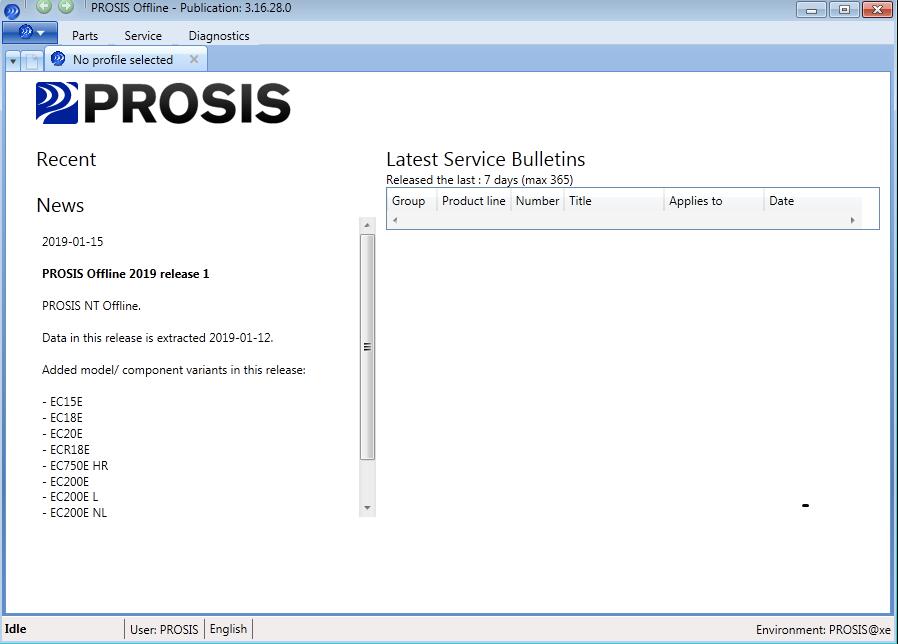Image resolution: width=898 pixels, height=644 pixels.
Task: Click the News vertical scrollbar thumb
Action: click(x=367, y=346)
